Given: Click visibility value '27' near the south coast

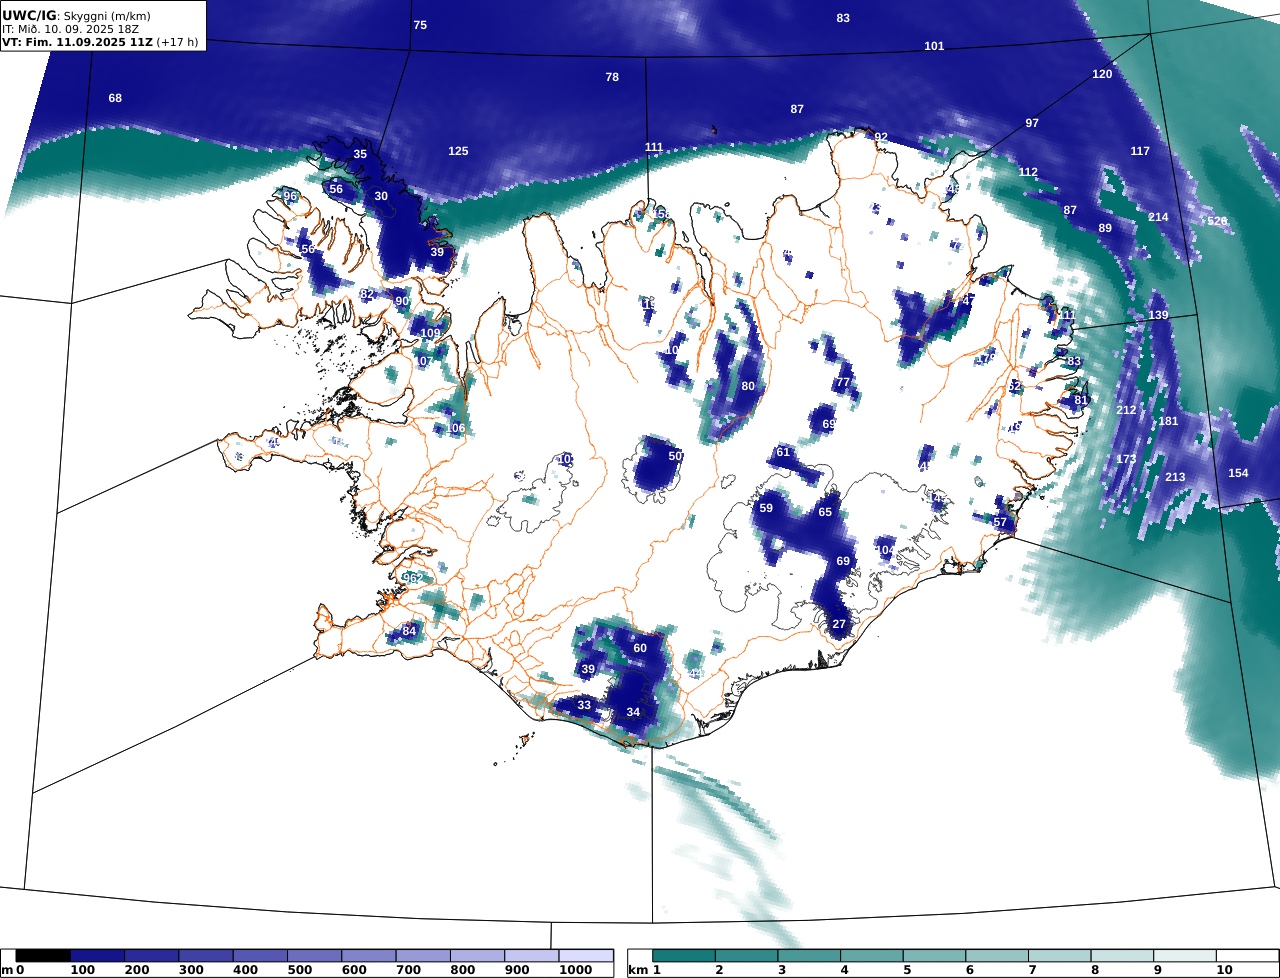Looking at the screenshot, I should click(x=839, y=624).
